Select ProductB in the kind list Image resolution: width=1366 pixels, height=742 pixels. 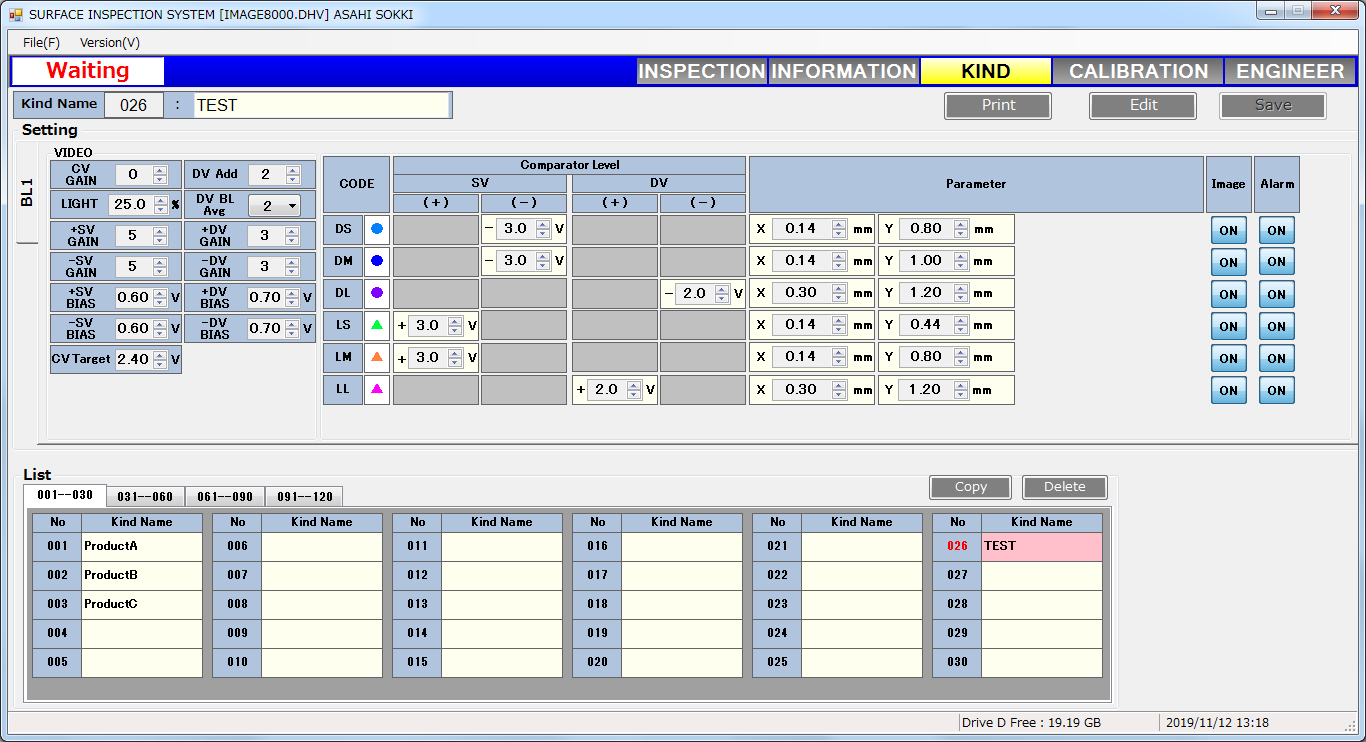141,575
